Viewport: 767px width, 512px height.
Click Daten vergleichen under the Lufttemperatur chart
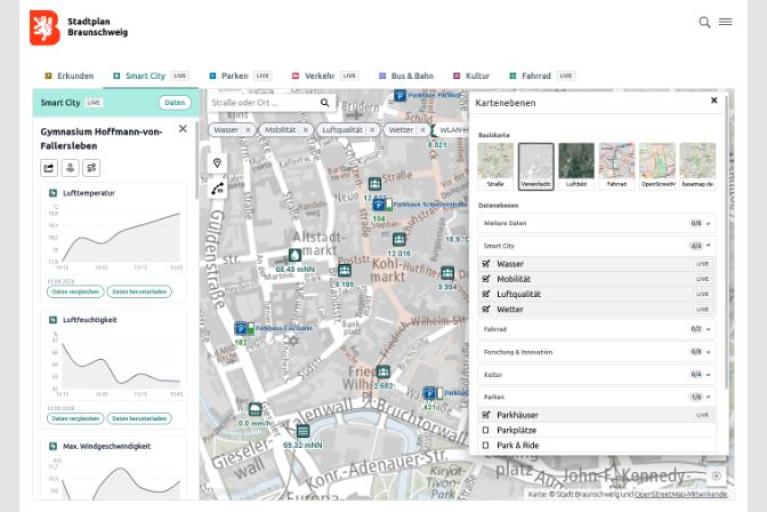click(x=75, y=291)
